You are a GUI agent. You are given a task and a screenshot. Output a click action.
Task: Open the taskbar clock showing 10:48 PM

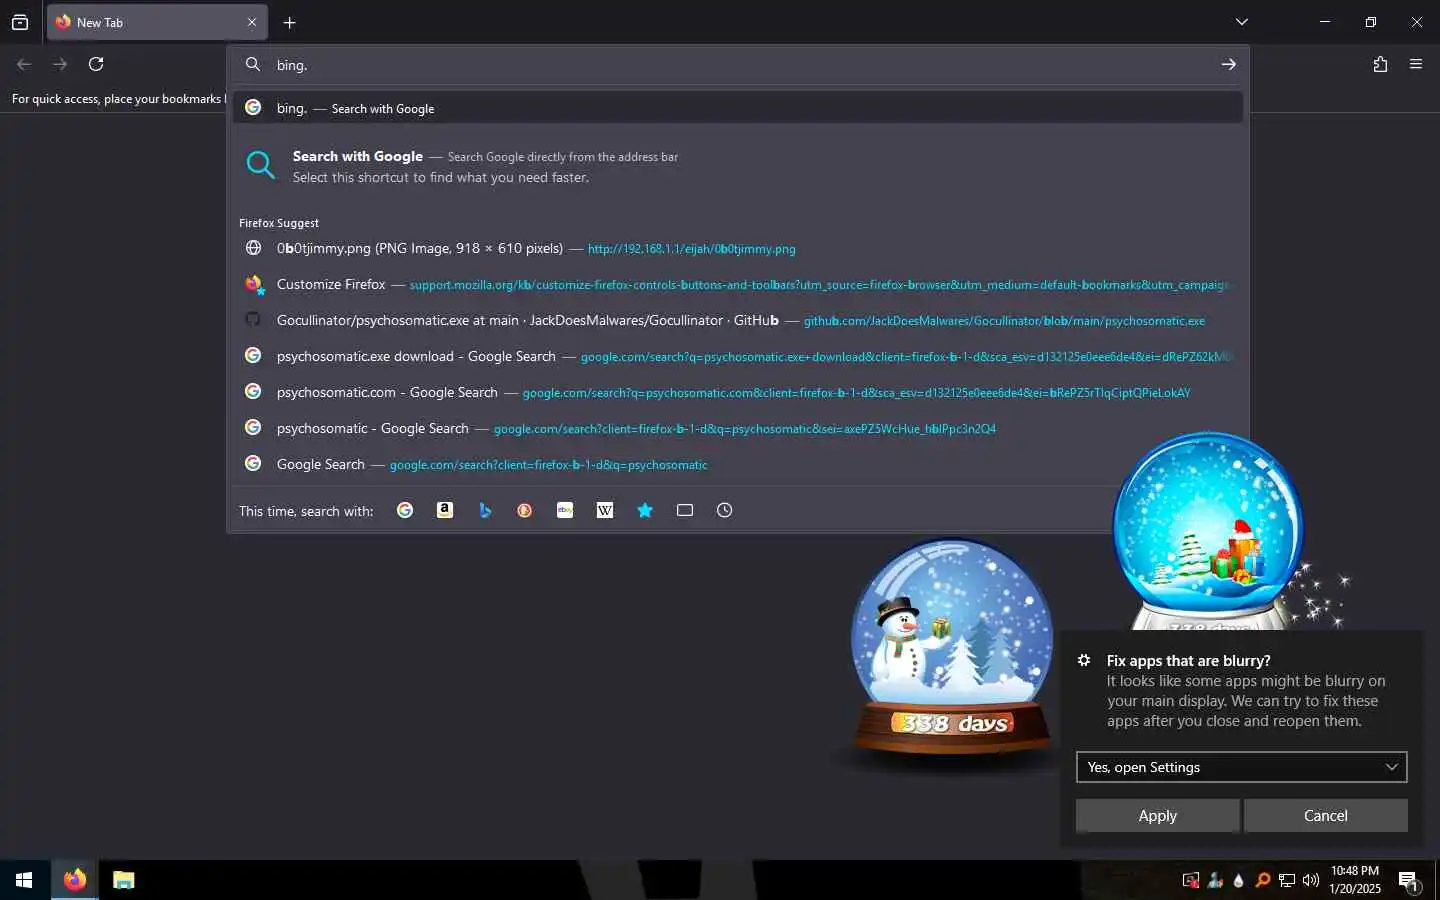[x=1355, y=880]
